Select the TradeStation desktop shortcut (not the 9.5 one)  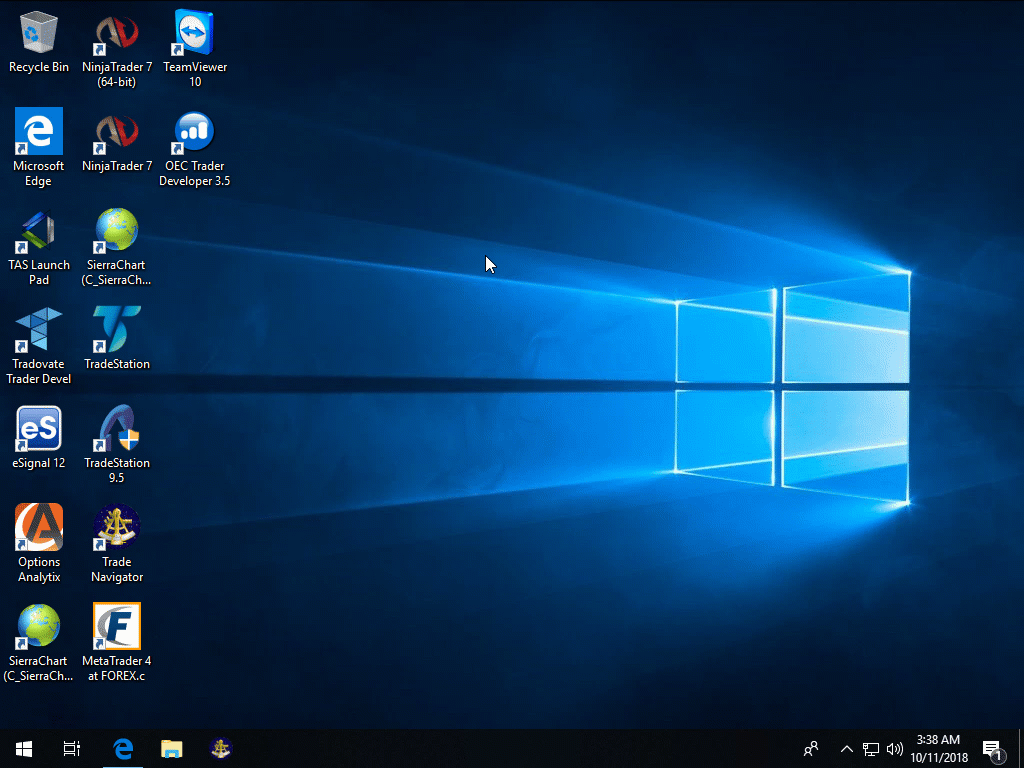[x=117, y=340]
